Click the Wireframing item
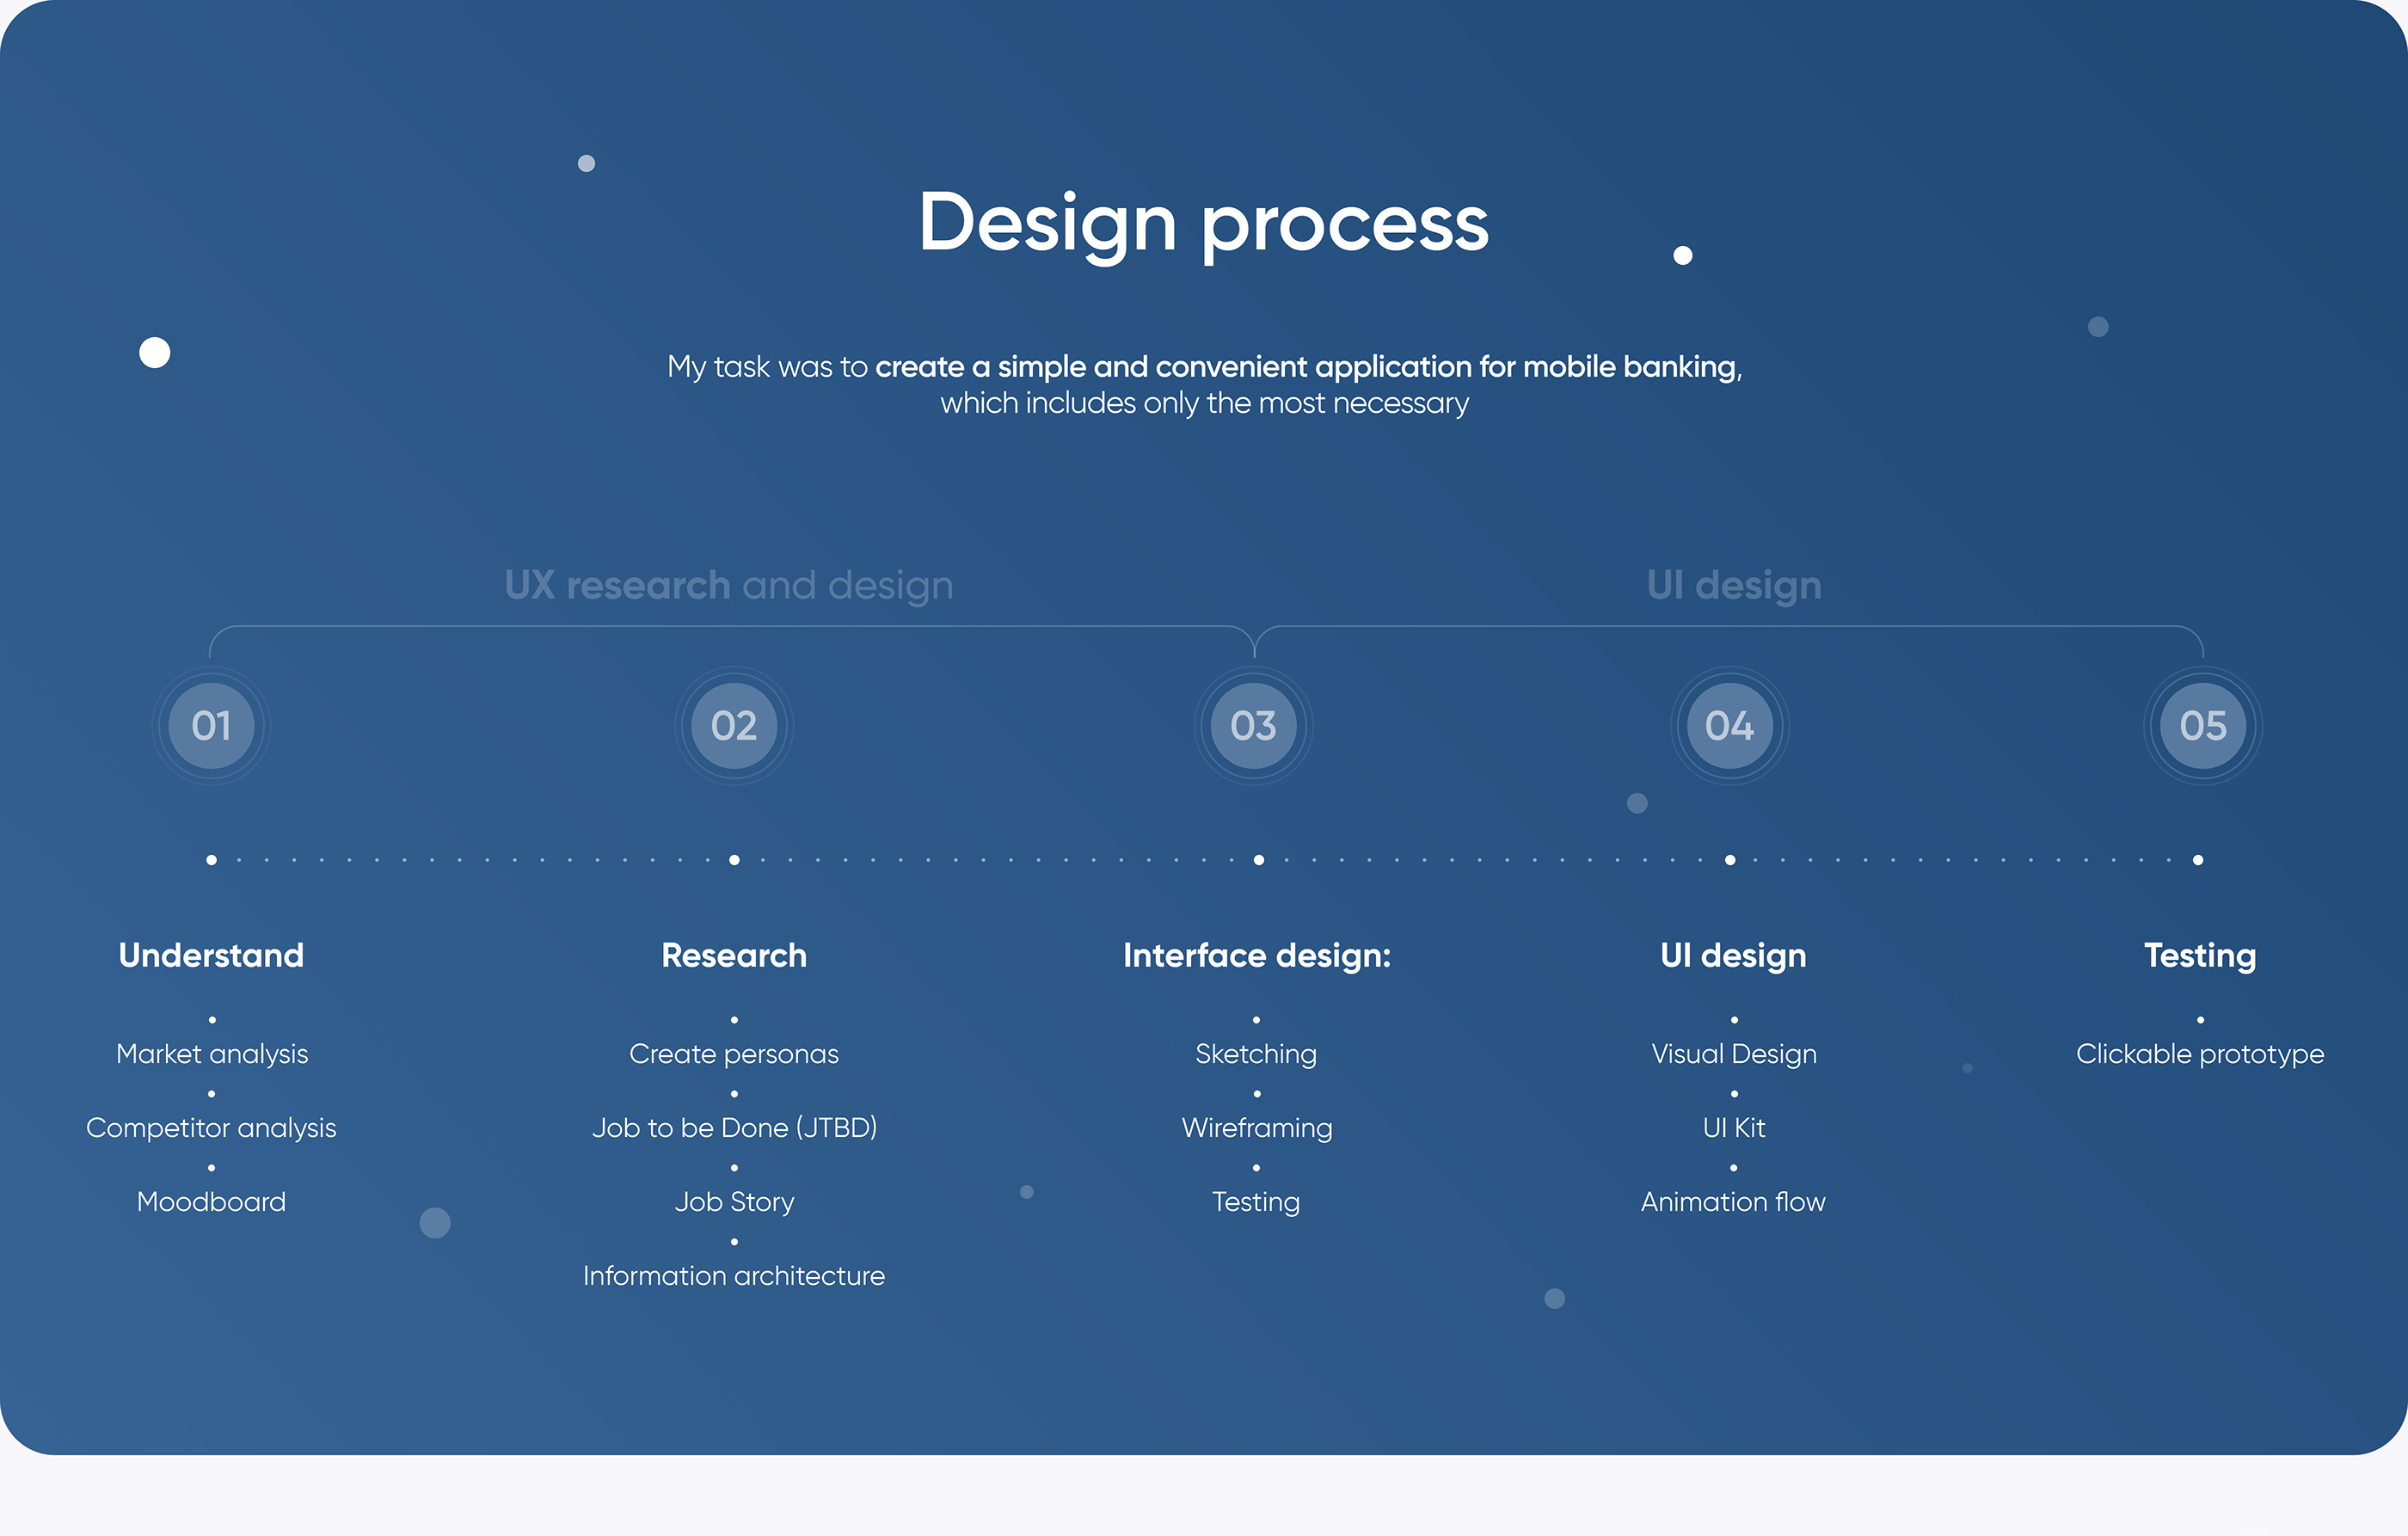Screen dimensions: 2408x1536 1256,1128
